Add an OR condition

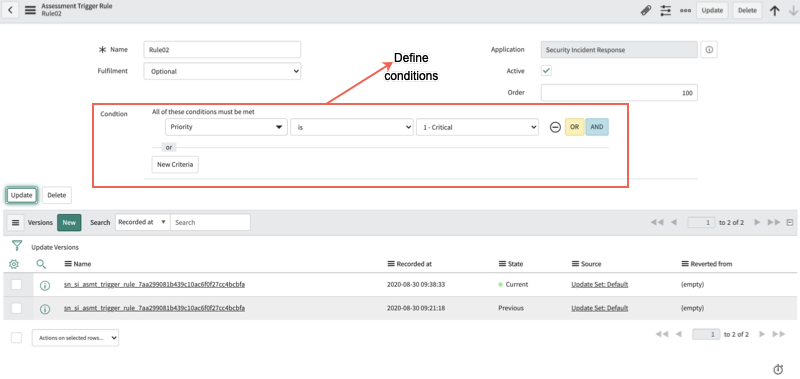(x=574, y=128)
